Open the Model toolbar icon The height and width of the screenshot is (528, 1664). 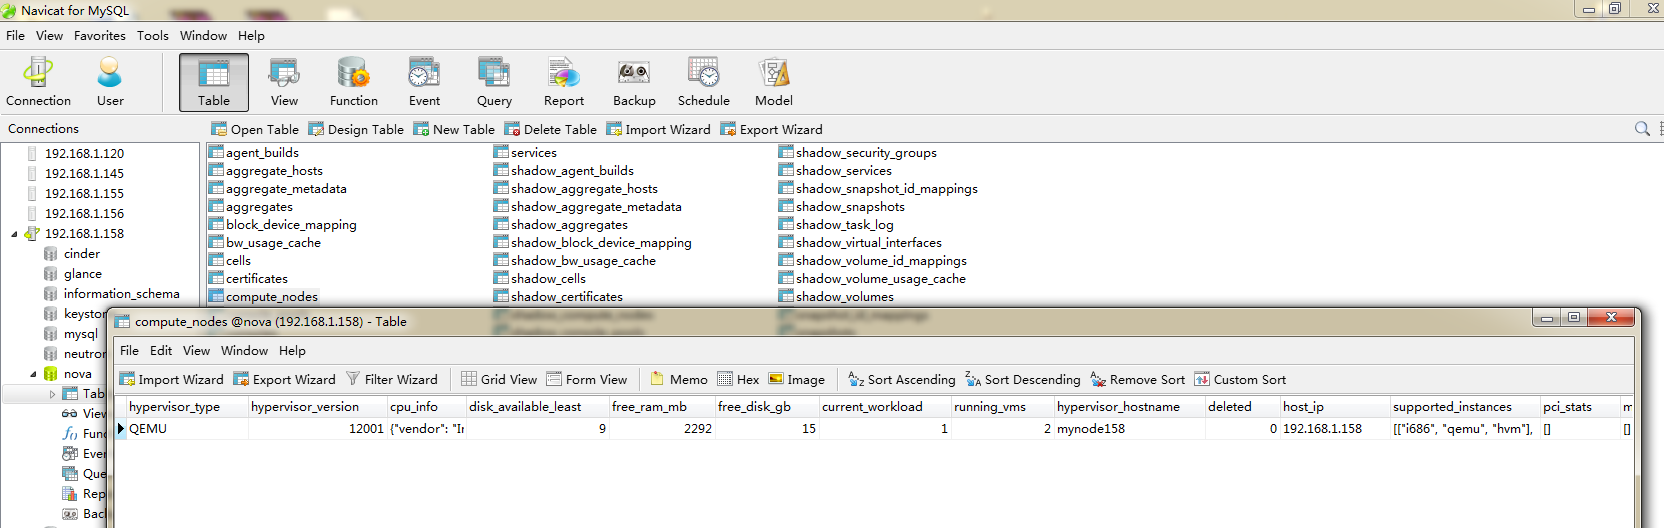(x=774, y=82)
